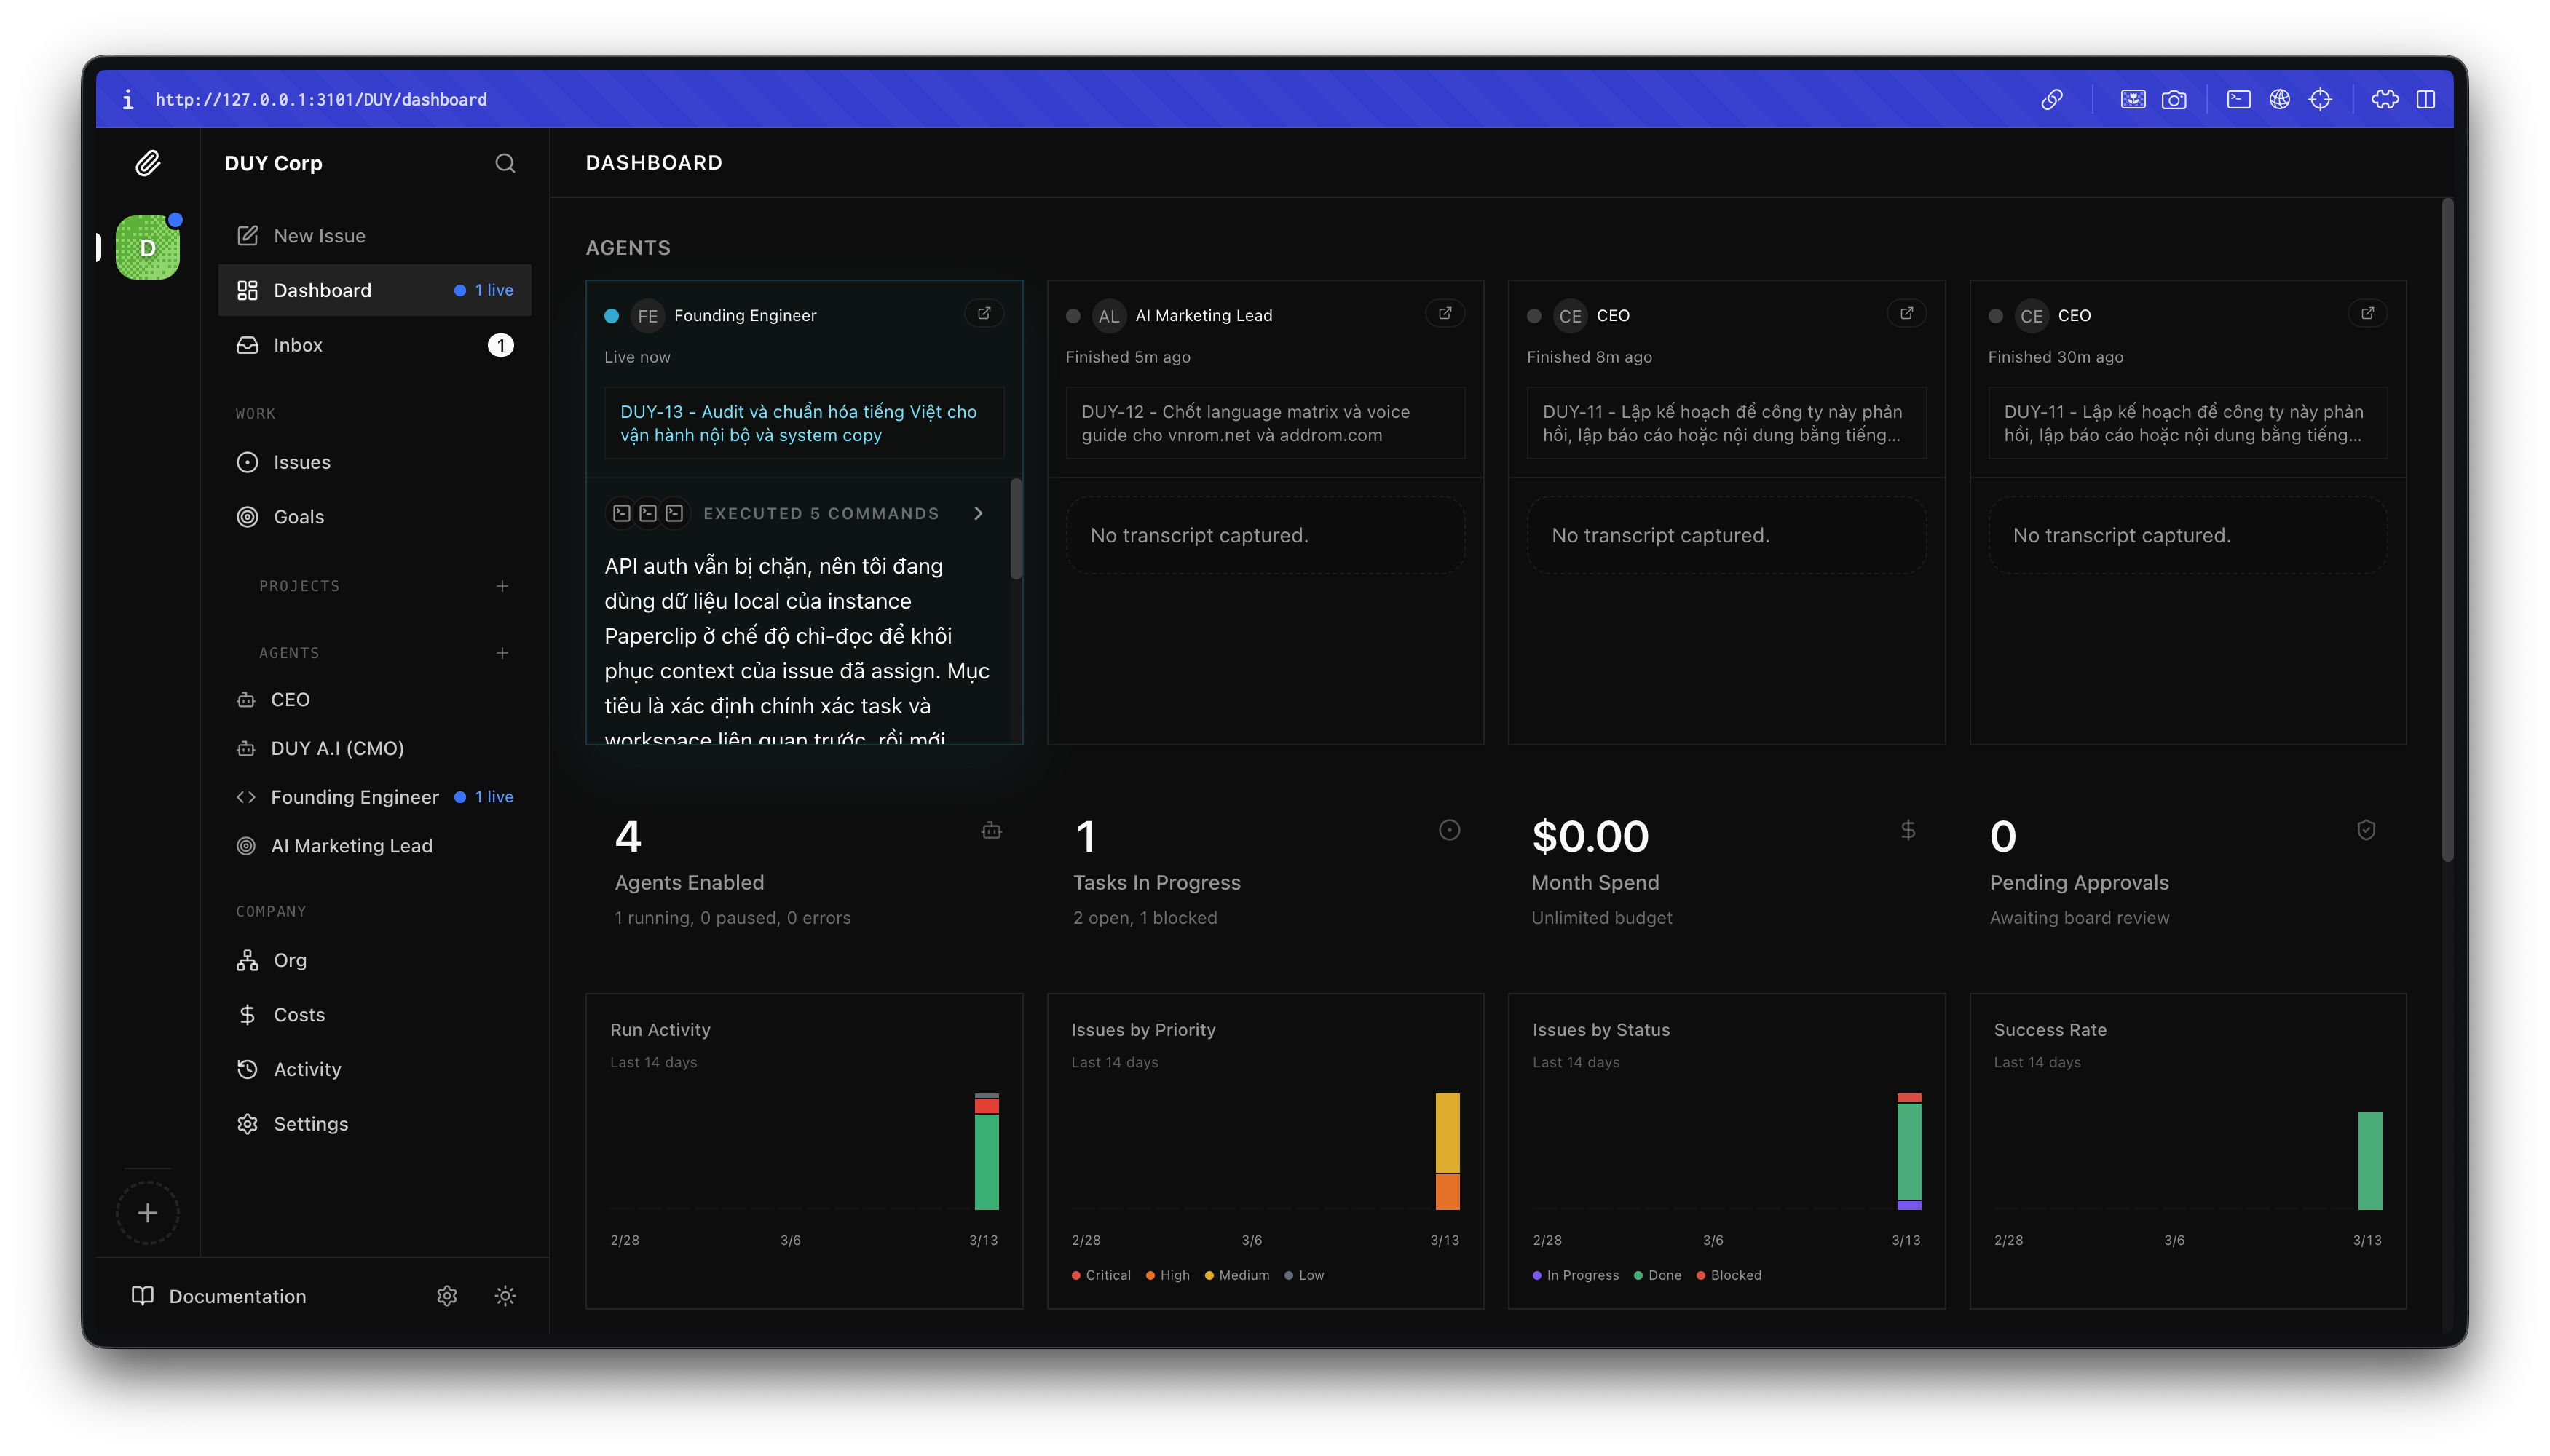Toggle the split panel icon in the top bar
The image size is (2550, 1456).
pyautogui.click(x=2425, y=99)
